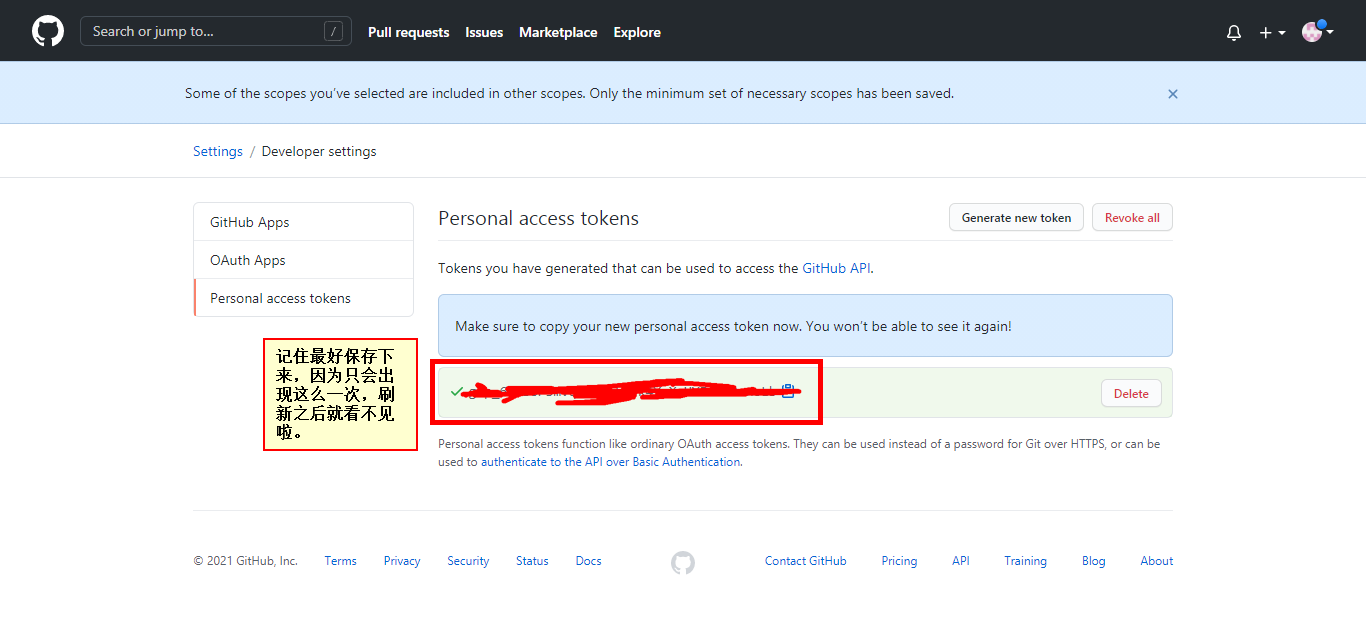Open Security footer link
This screenshot has height=625, width=1366.
click(x=468, y=561)
